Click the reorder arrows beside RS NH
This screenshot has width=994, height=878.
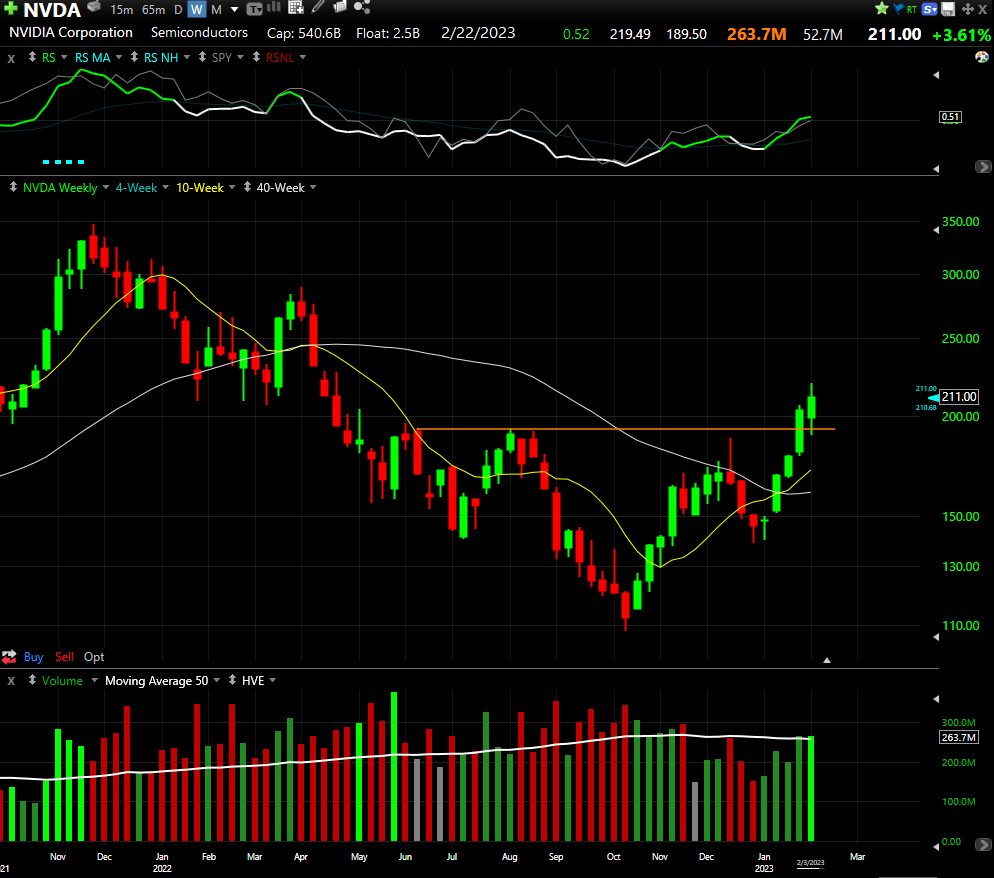pos(134,57)
